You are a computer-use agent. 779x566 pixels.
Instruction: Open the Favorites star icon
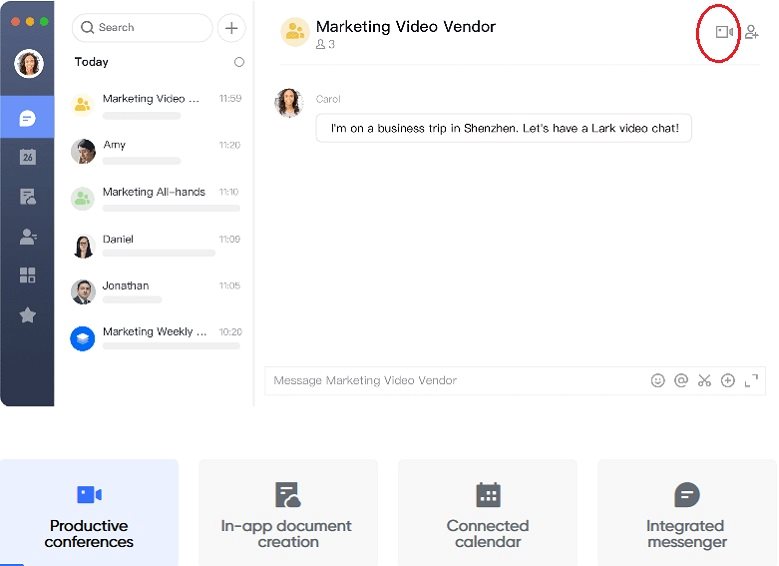point(28,315)
